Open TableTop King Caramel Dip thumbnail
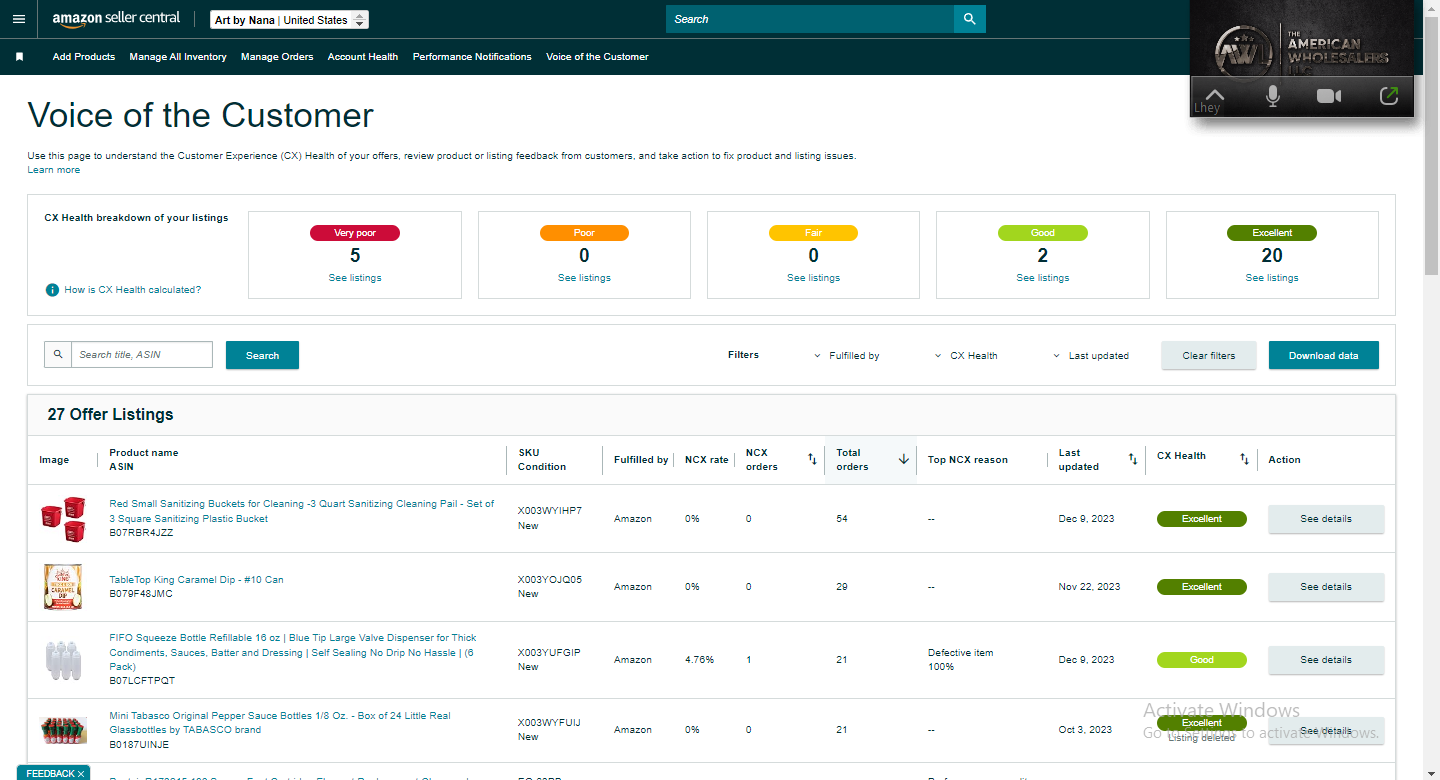Screen dimensions: 1440x780 click(62, 587)
